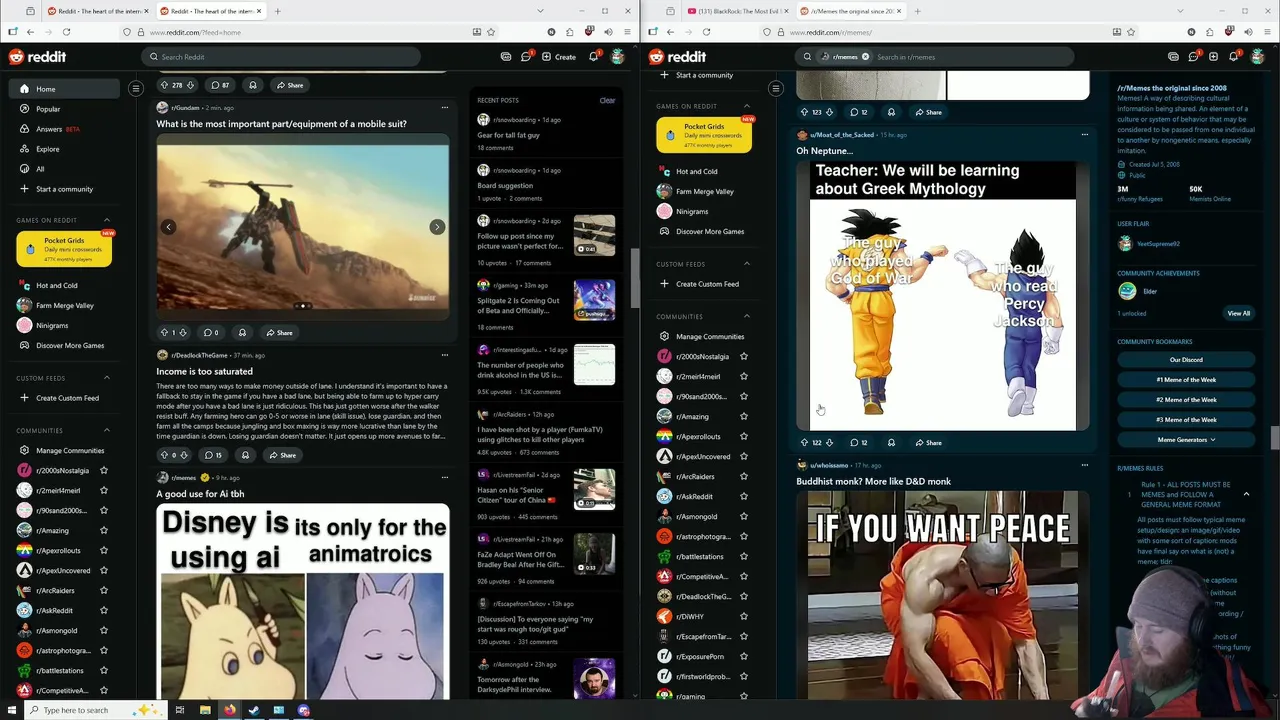The width and height of the screenshot is (1280, 720).
Task: Downvote the Gundam mobile suit post
Action: pos(184,332)
